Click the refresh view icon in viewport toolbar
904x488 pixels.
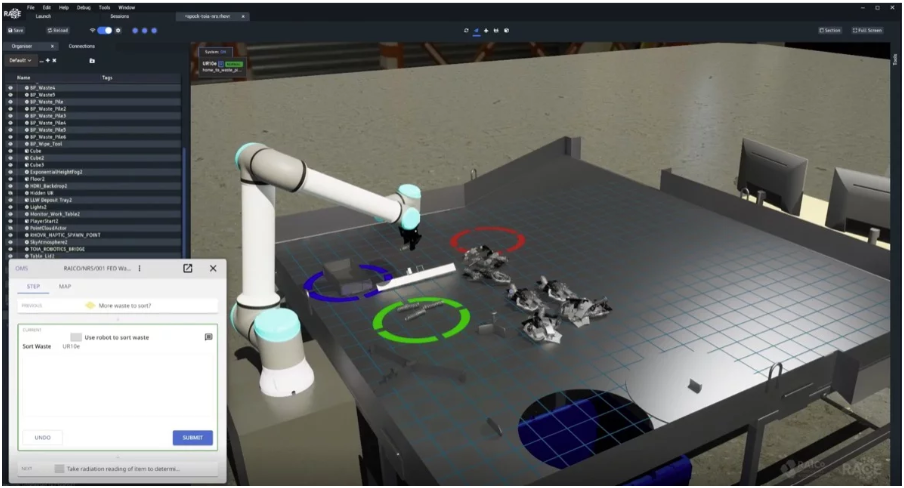coord(466,31)
